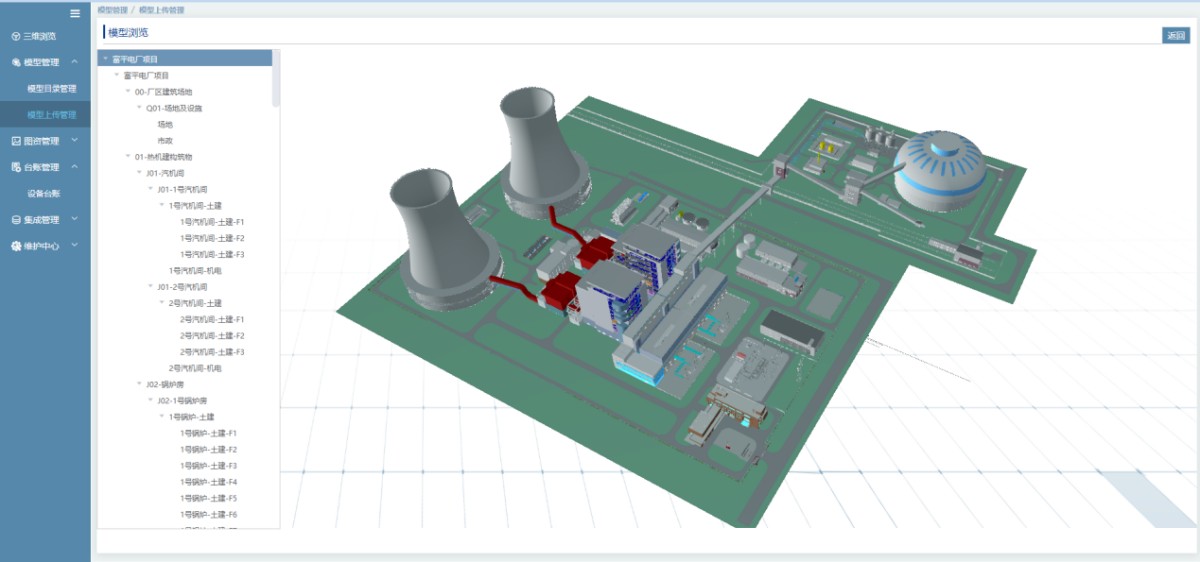This screenshot has height=562, width=1200.
Task: Collapse the J01-2号汽机间 tree arrow
Action: [150, 287]
